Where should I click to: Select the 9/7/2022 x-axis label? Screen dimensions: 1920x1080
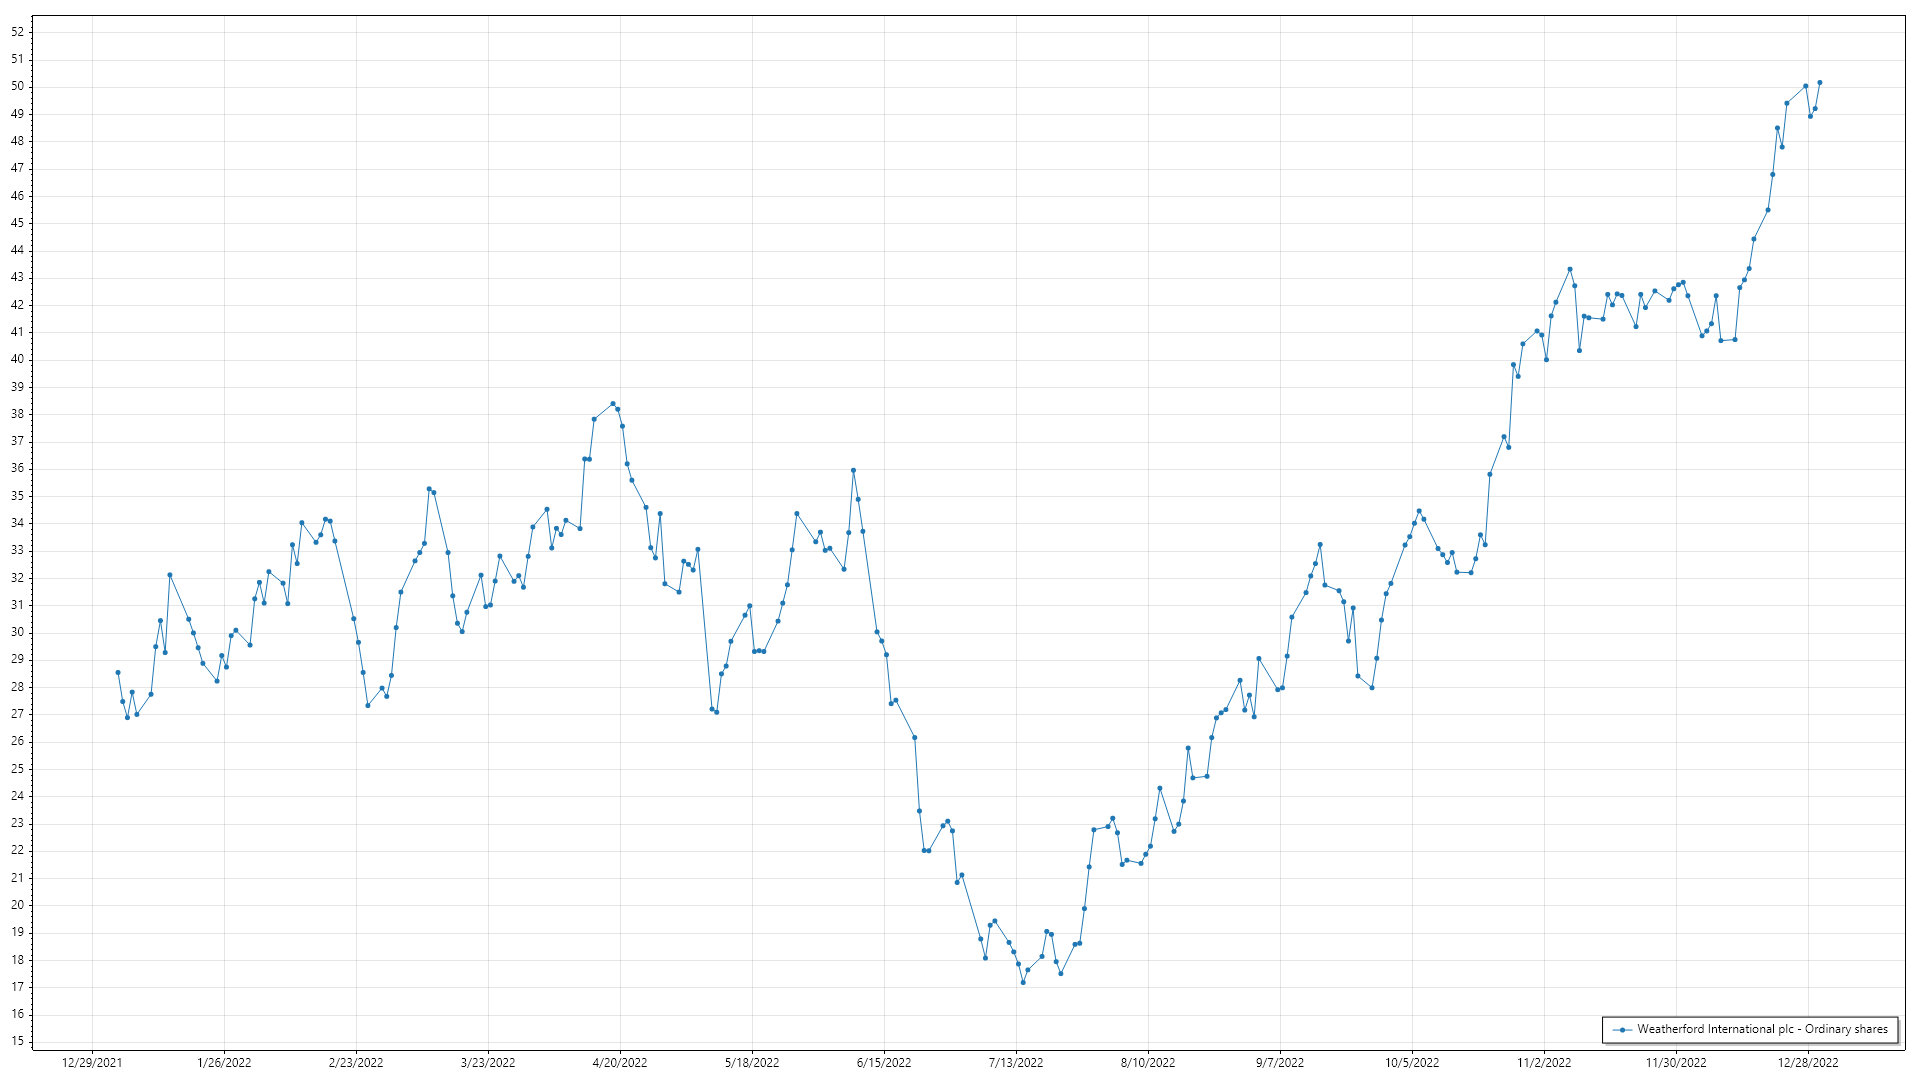click(x=1280, y=1063)
